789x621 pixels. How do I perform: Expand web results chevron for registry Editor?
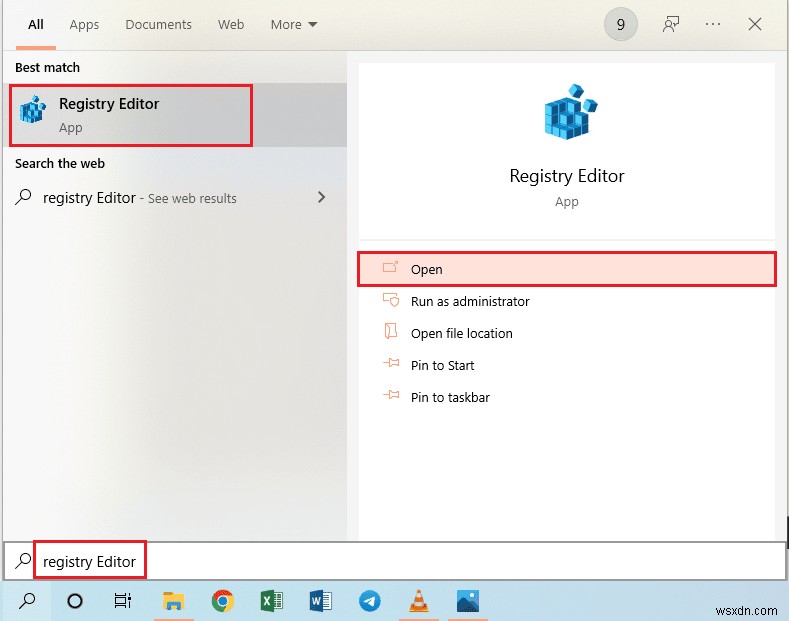coord(322,197)
